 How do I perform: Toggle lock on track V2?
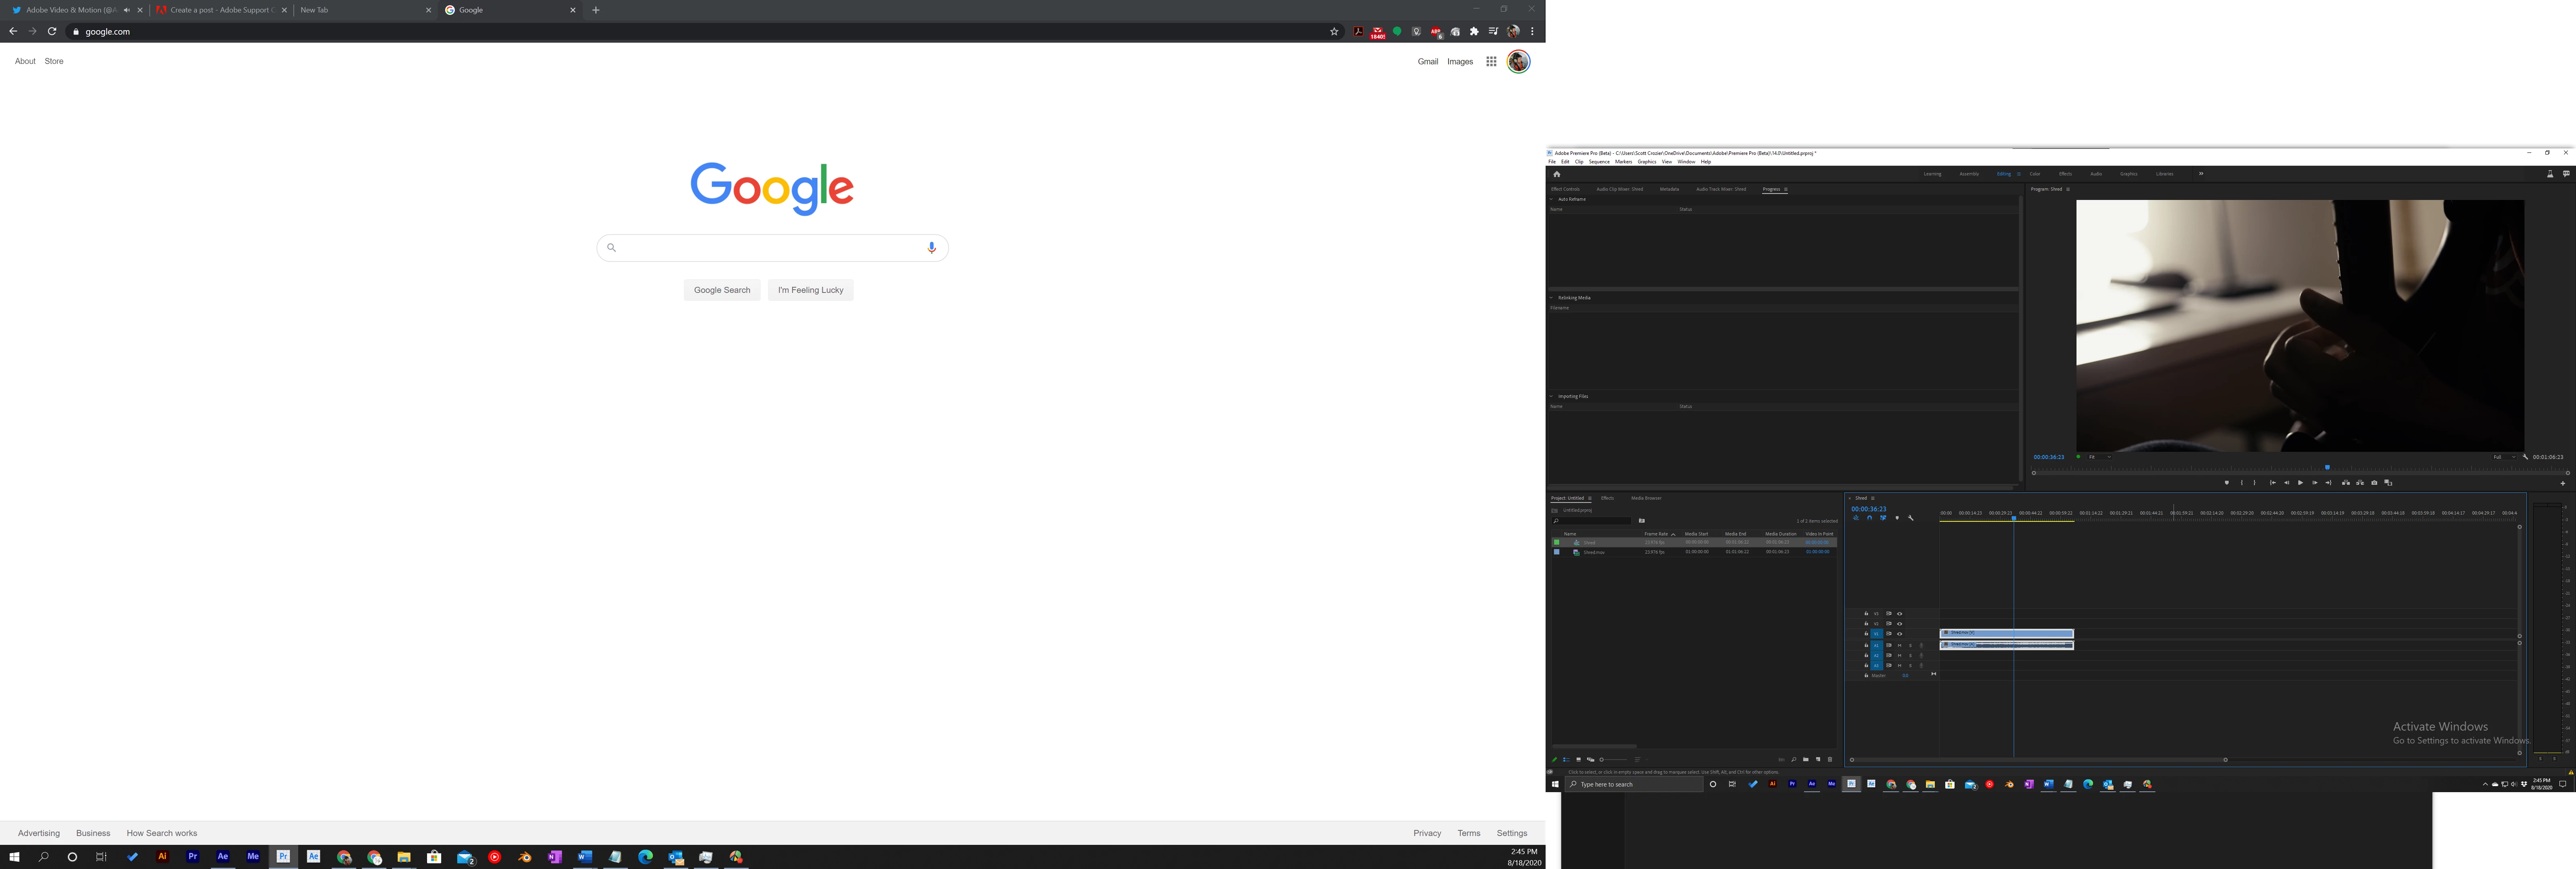[x=1866, y=624]
